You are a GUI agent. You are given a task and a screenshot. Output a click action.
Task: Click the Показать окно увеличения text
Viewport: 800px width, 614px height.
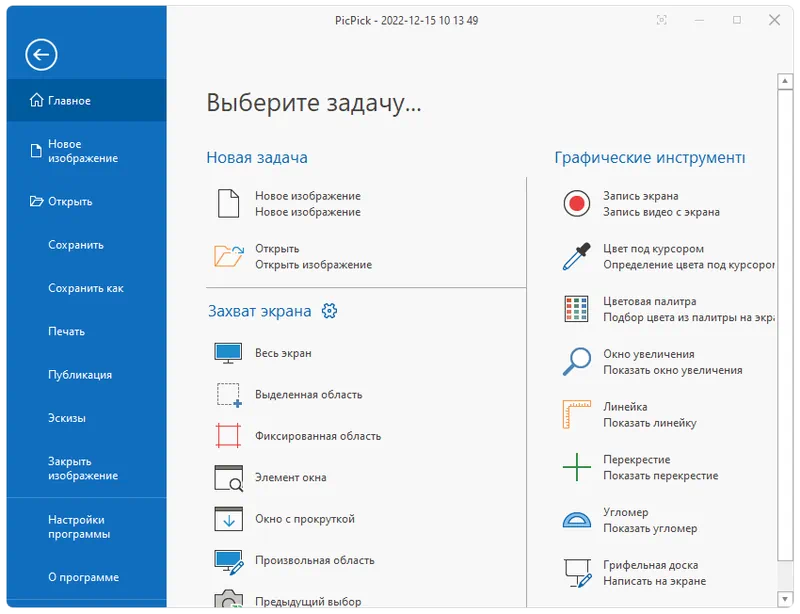click(672, 370)
